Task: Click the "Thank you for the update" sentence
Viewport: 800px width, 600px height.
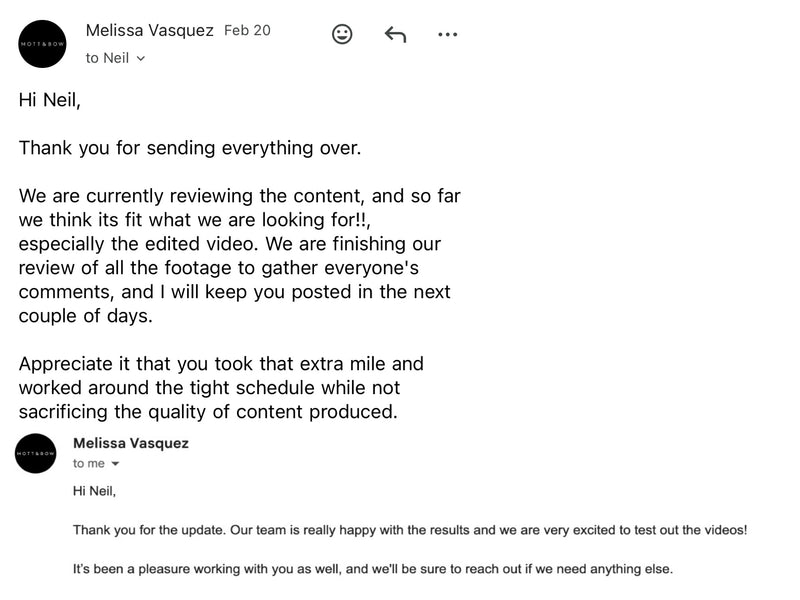Action: 410,530
